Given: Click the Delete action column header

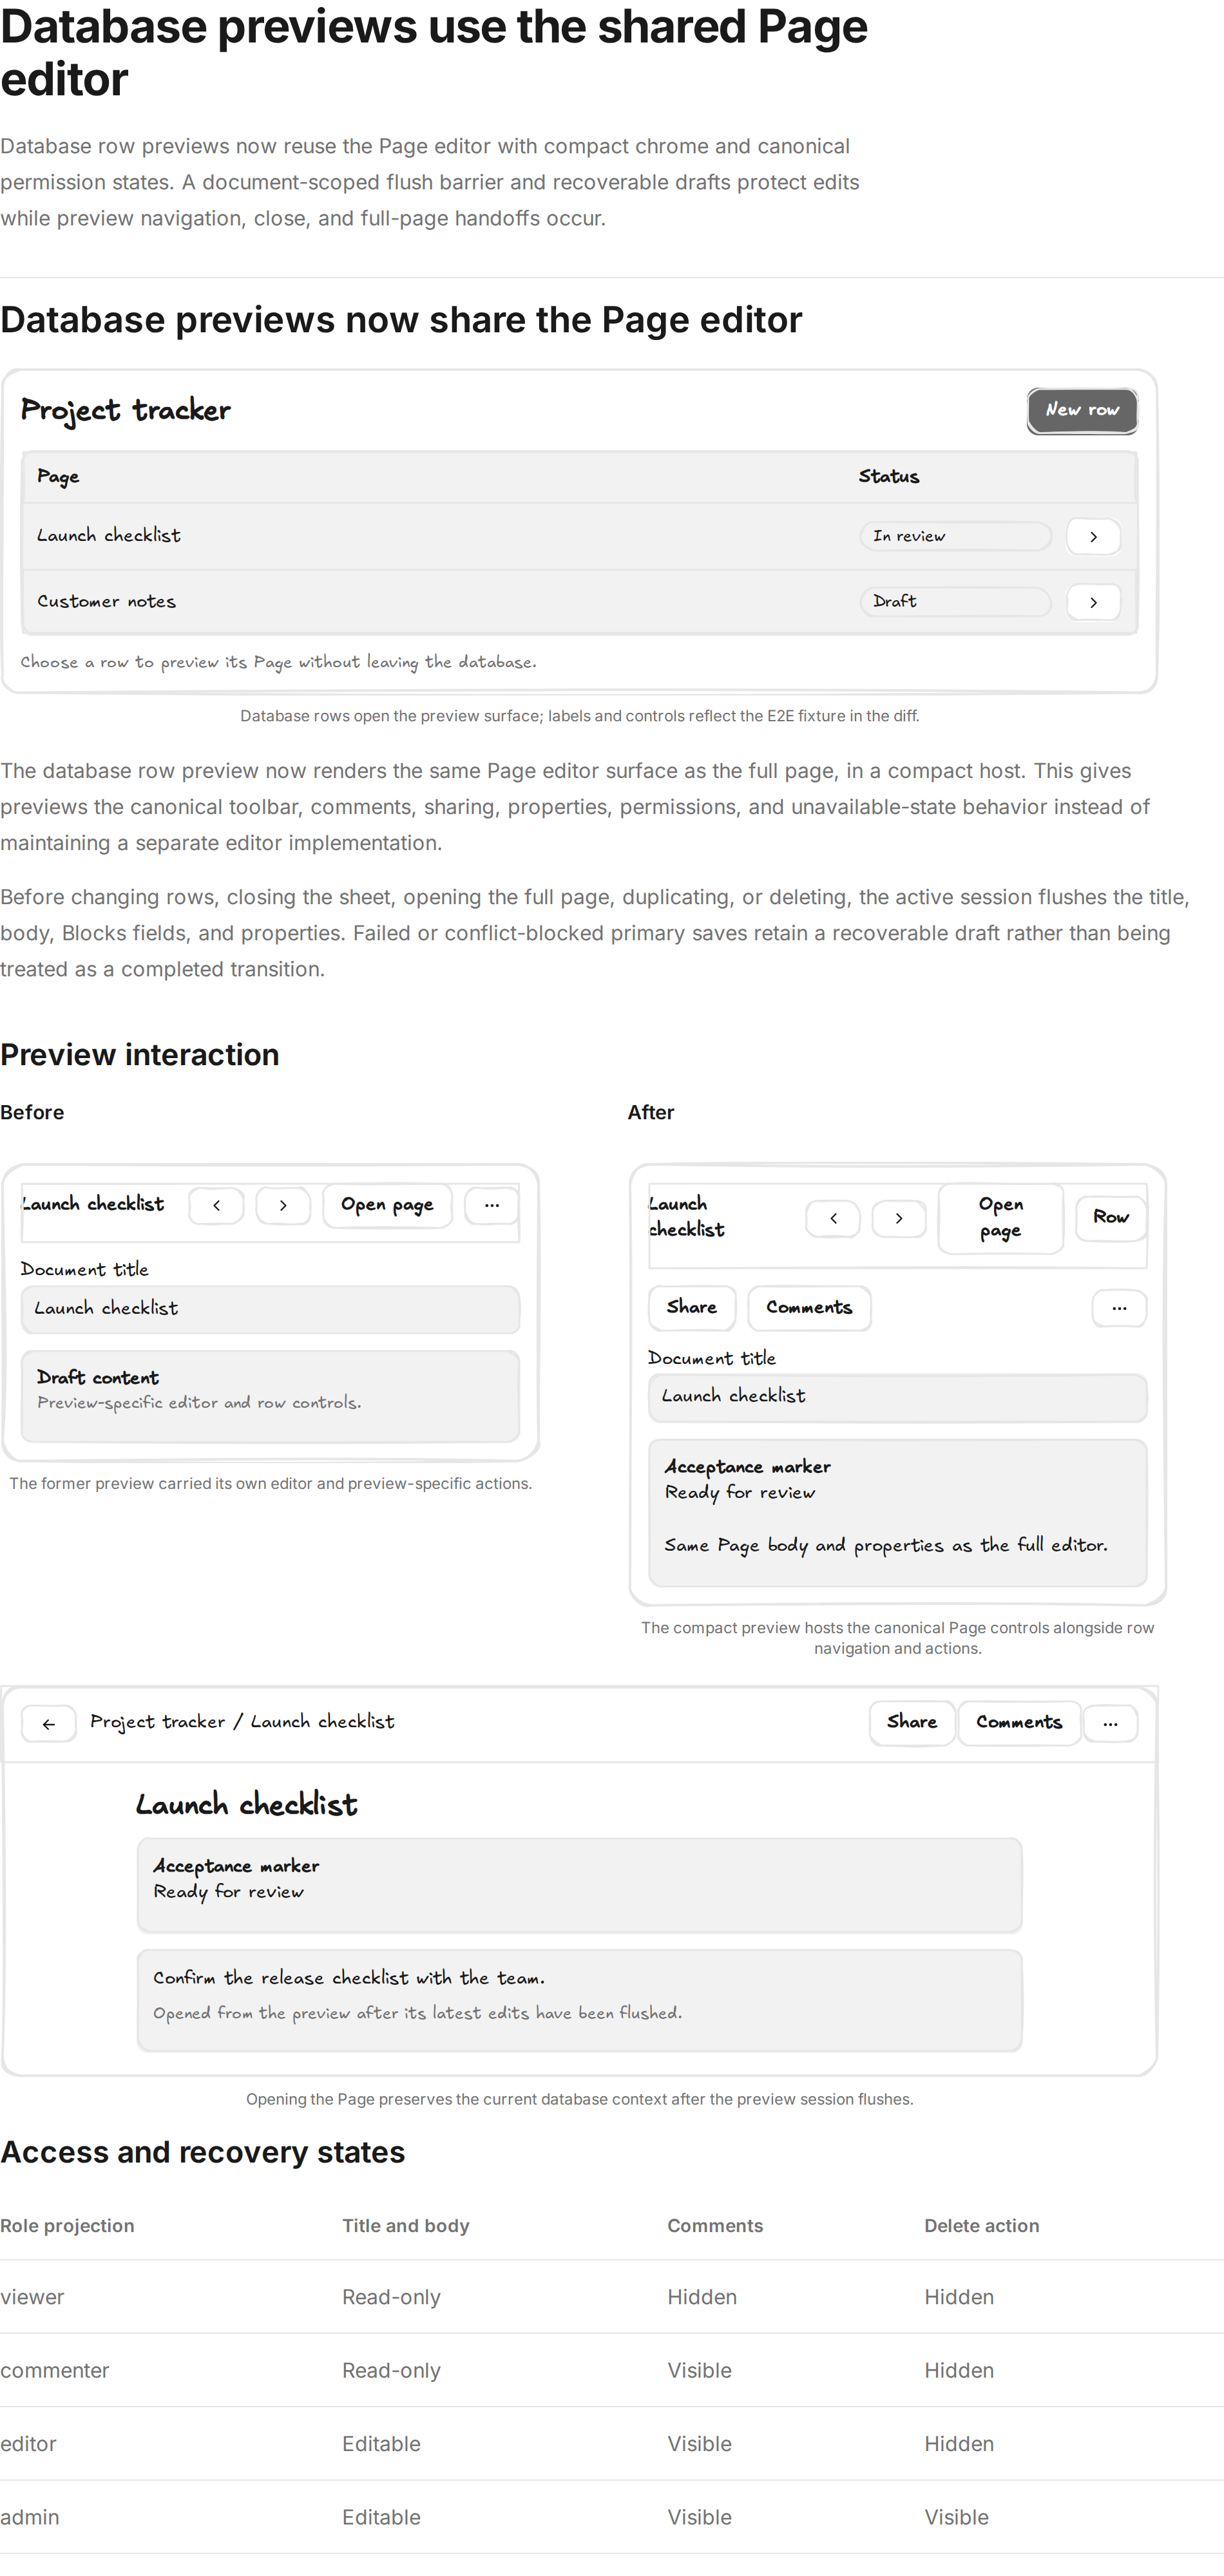Looking at the screenshot, I should [x=982, y=2225].
